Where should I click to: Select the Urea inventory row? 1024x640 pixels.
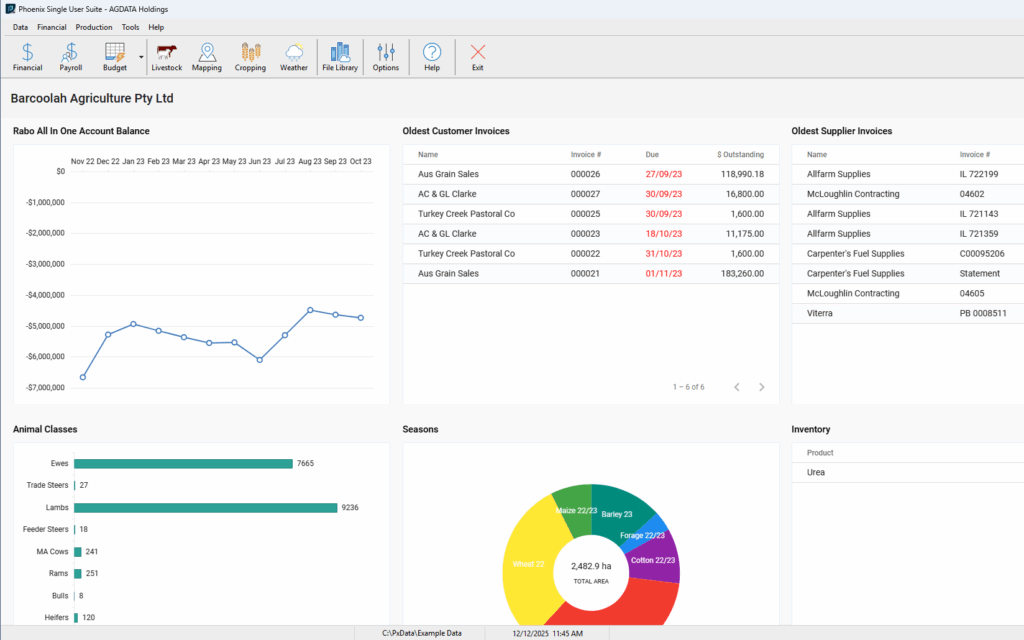[908, 473]
